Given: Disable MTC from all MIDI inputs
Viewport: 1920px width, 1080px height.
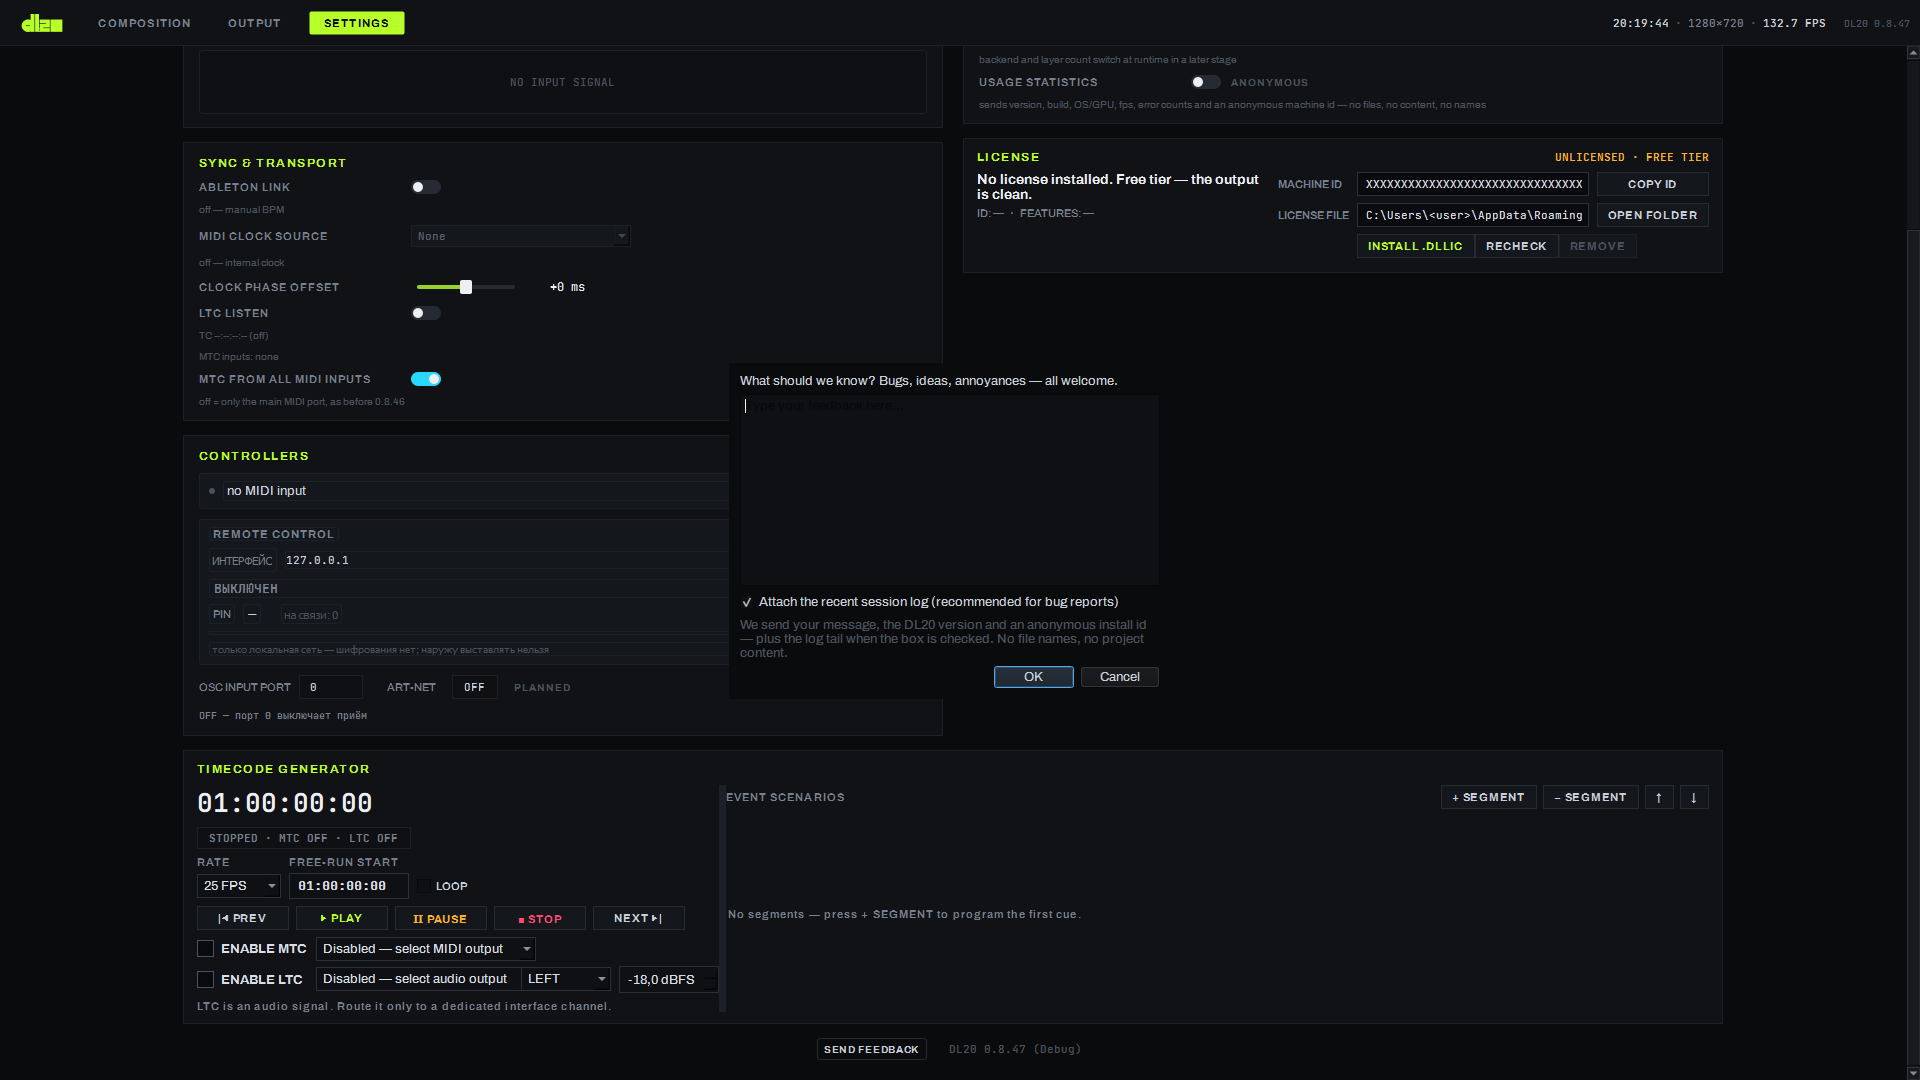Looking at the screenshot, I should 426,379.
